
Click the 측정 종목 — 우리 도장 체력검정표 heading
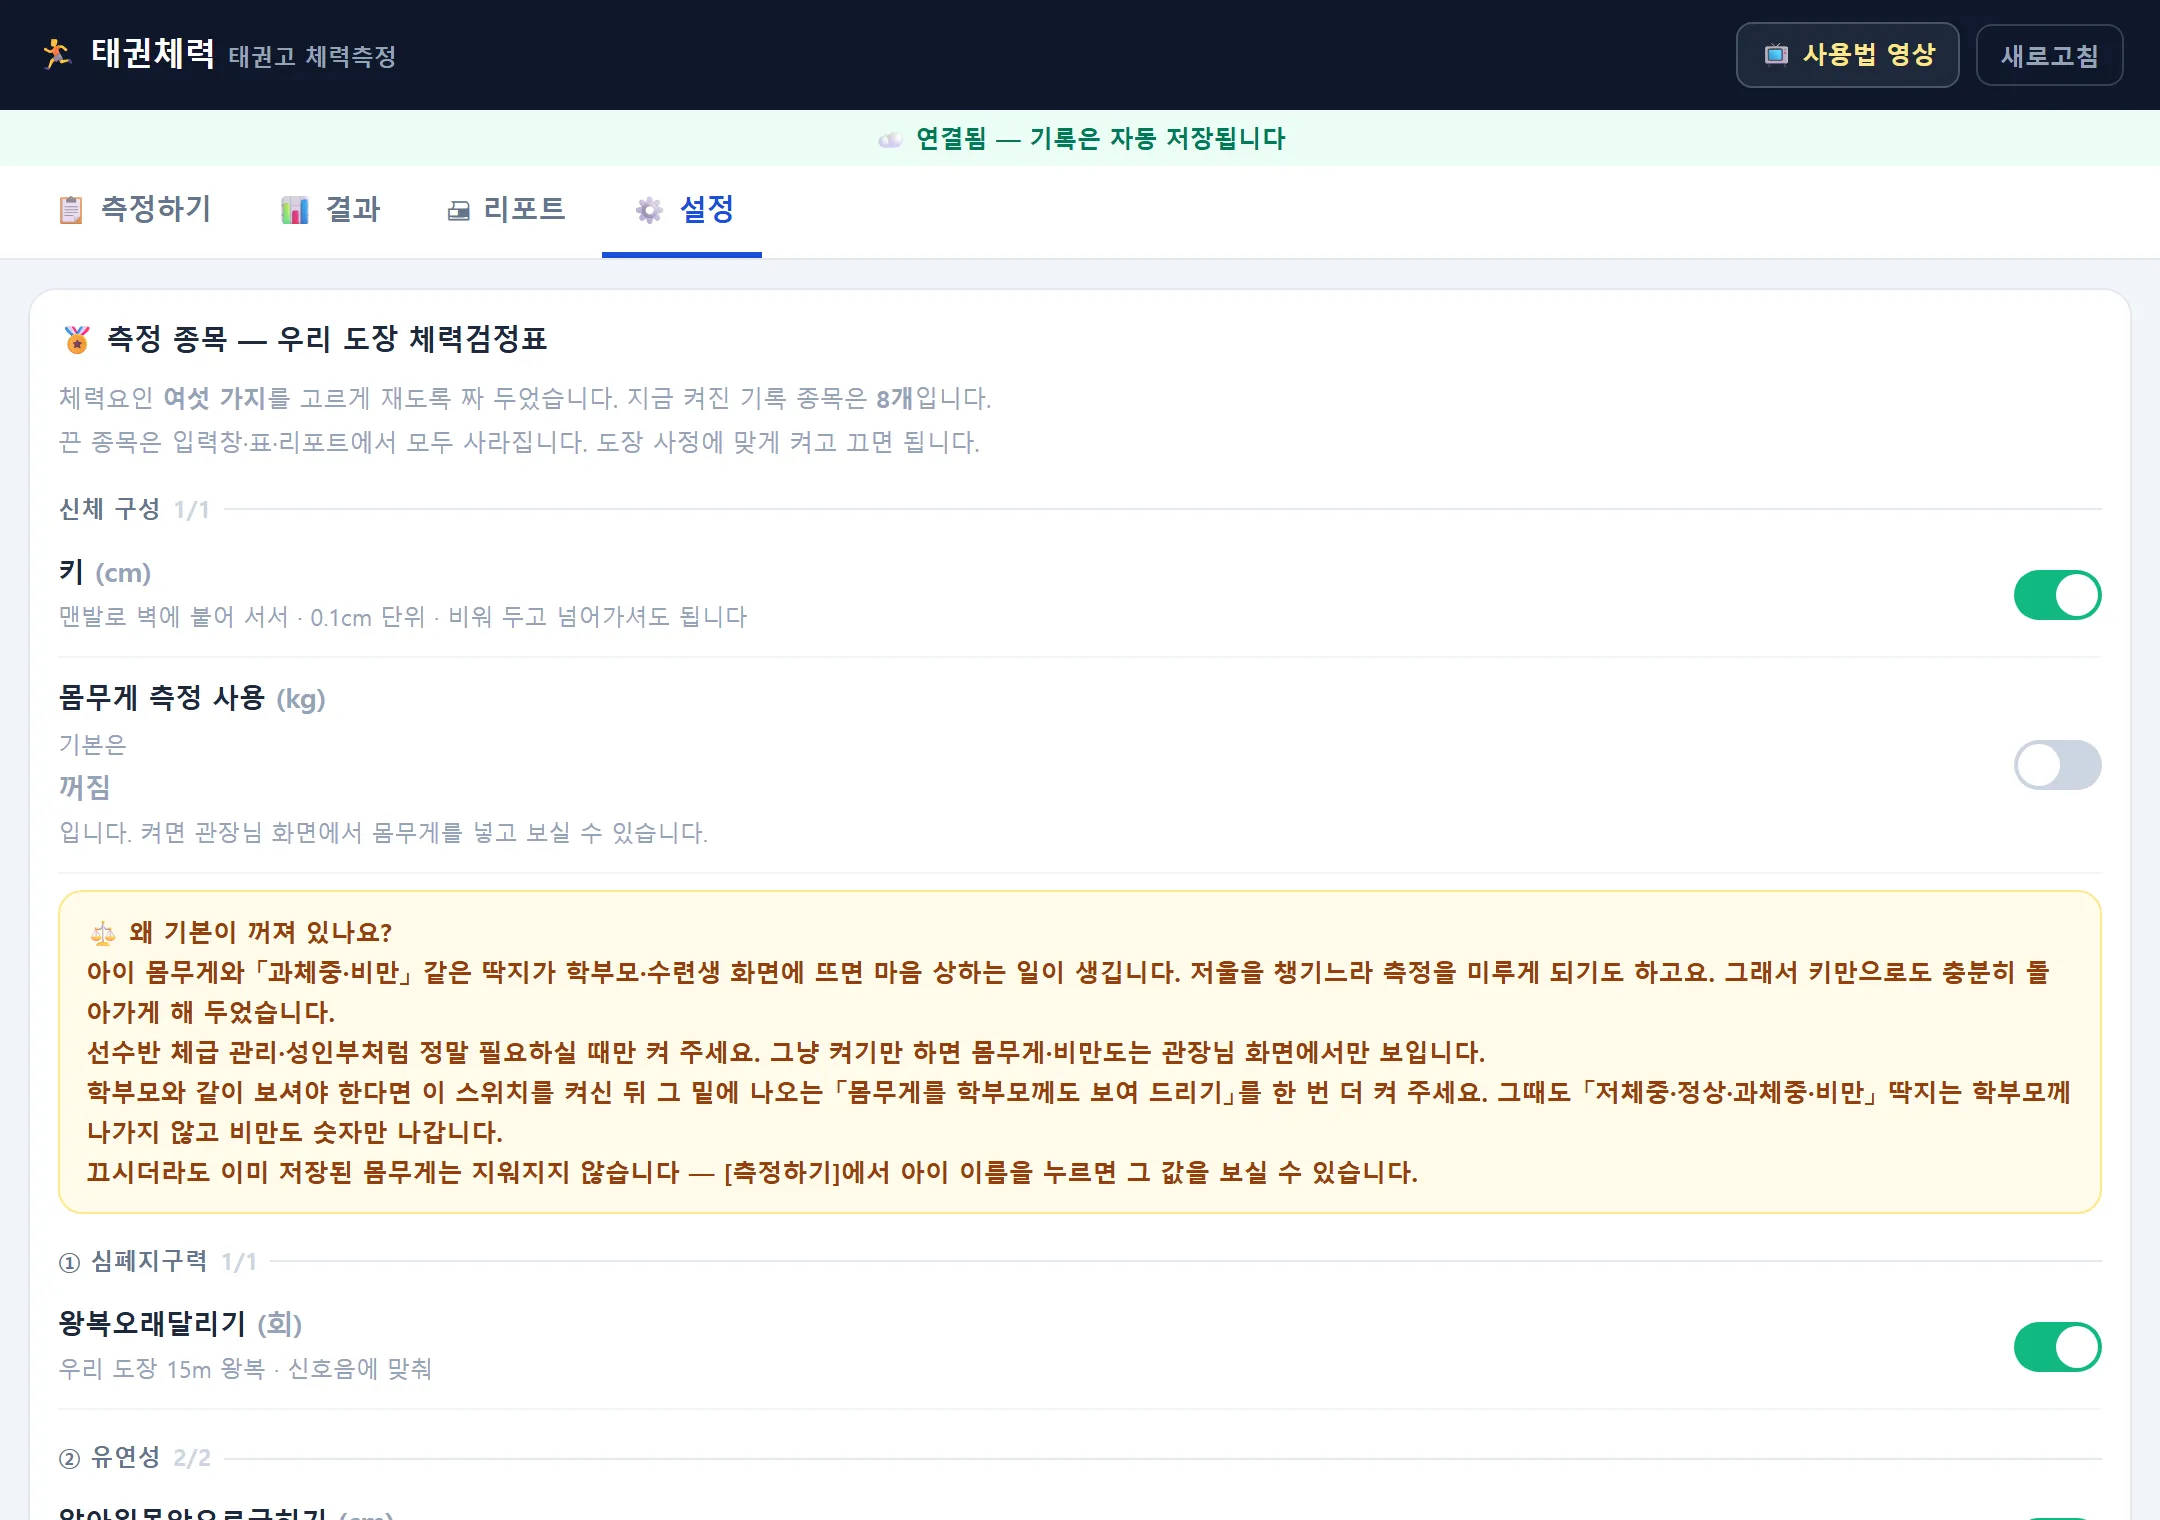coord(327,339)
